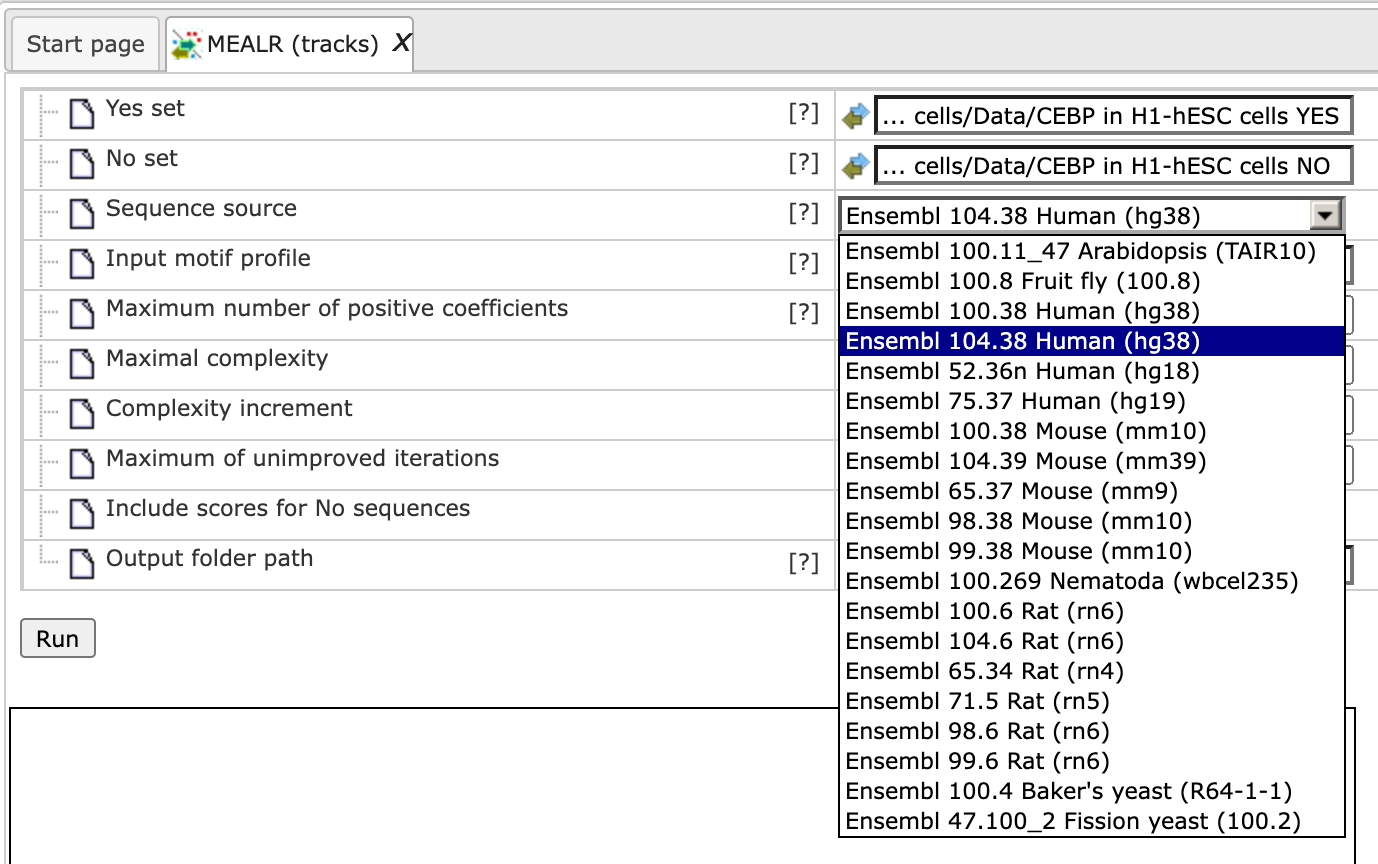Choose Ensembl 100.6 Rat (rn6)
The image size is (1378, 864).
pyautogui.click(x=1092, y=611)
